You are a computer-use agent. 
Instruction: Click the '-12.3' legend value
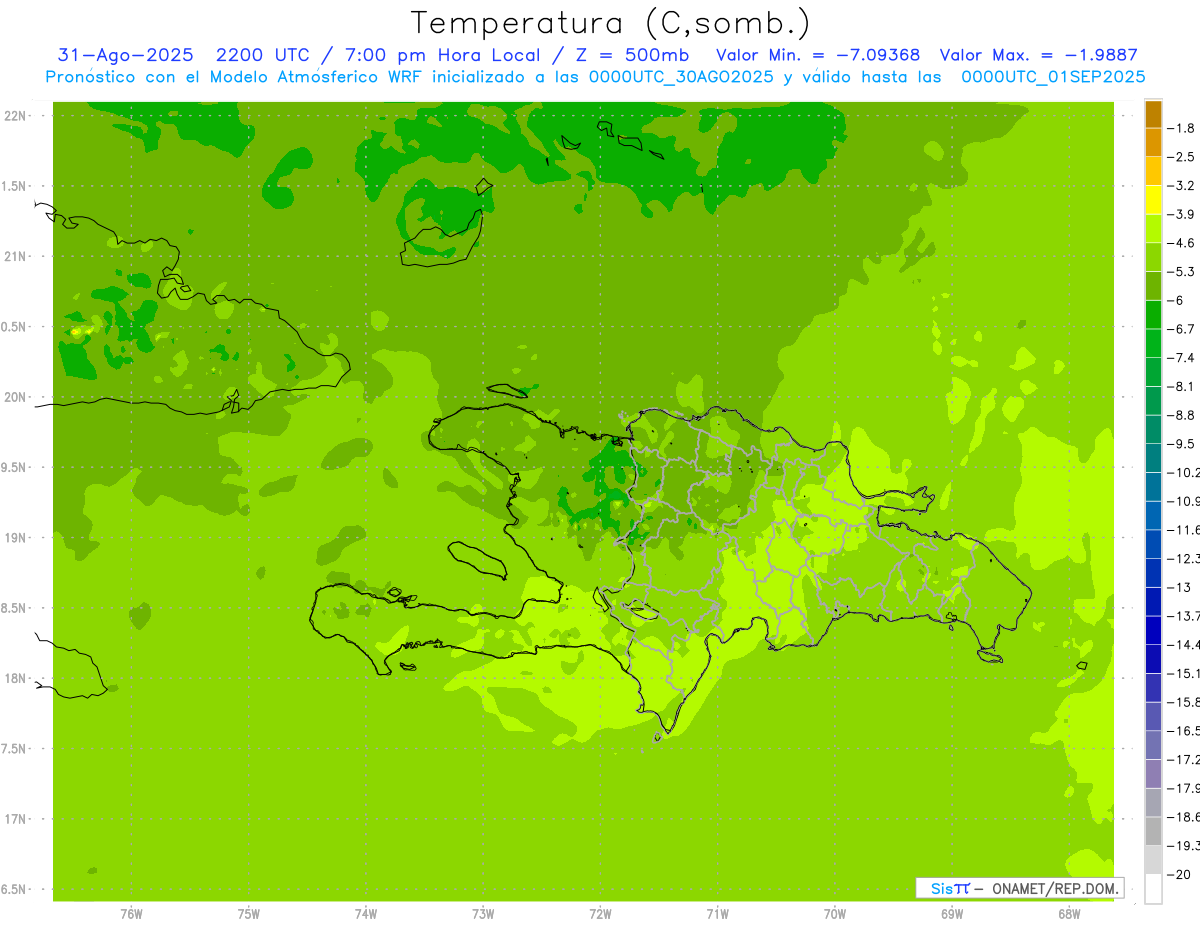point(1184,558)
